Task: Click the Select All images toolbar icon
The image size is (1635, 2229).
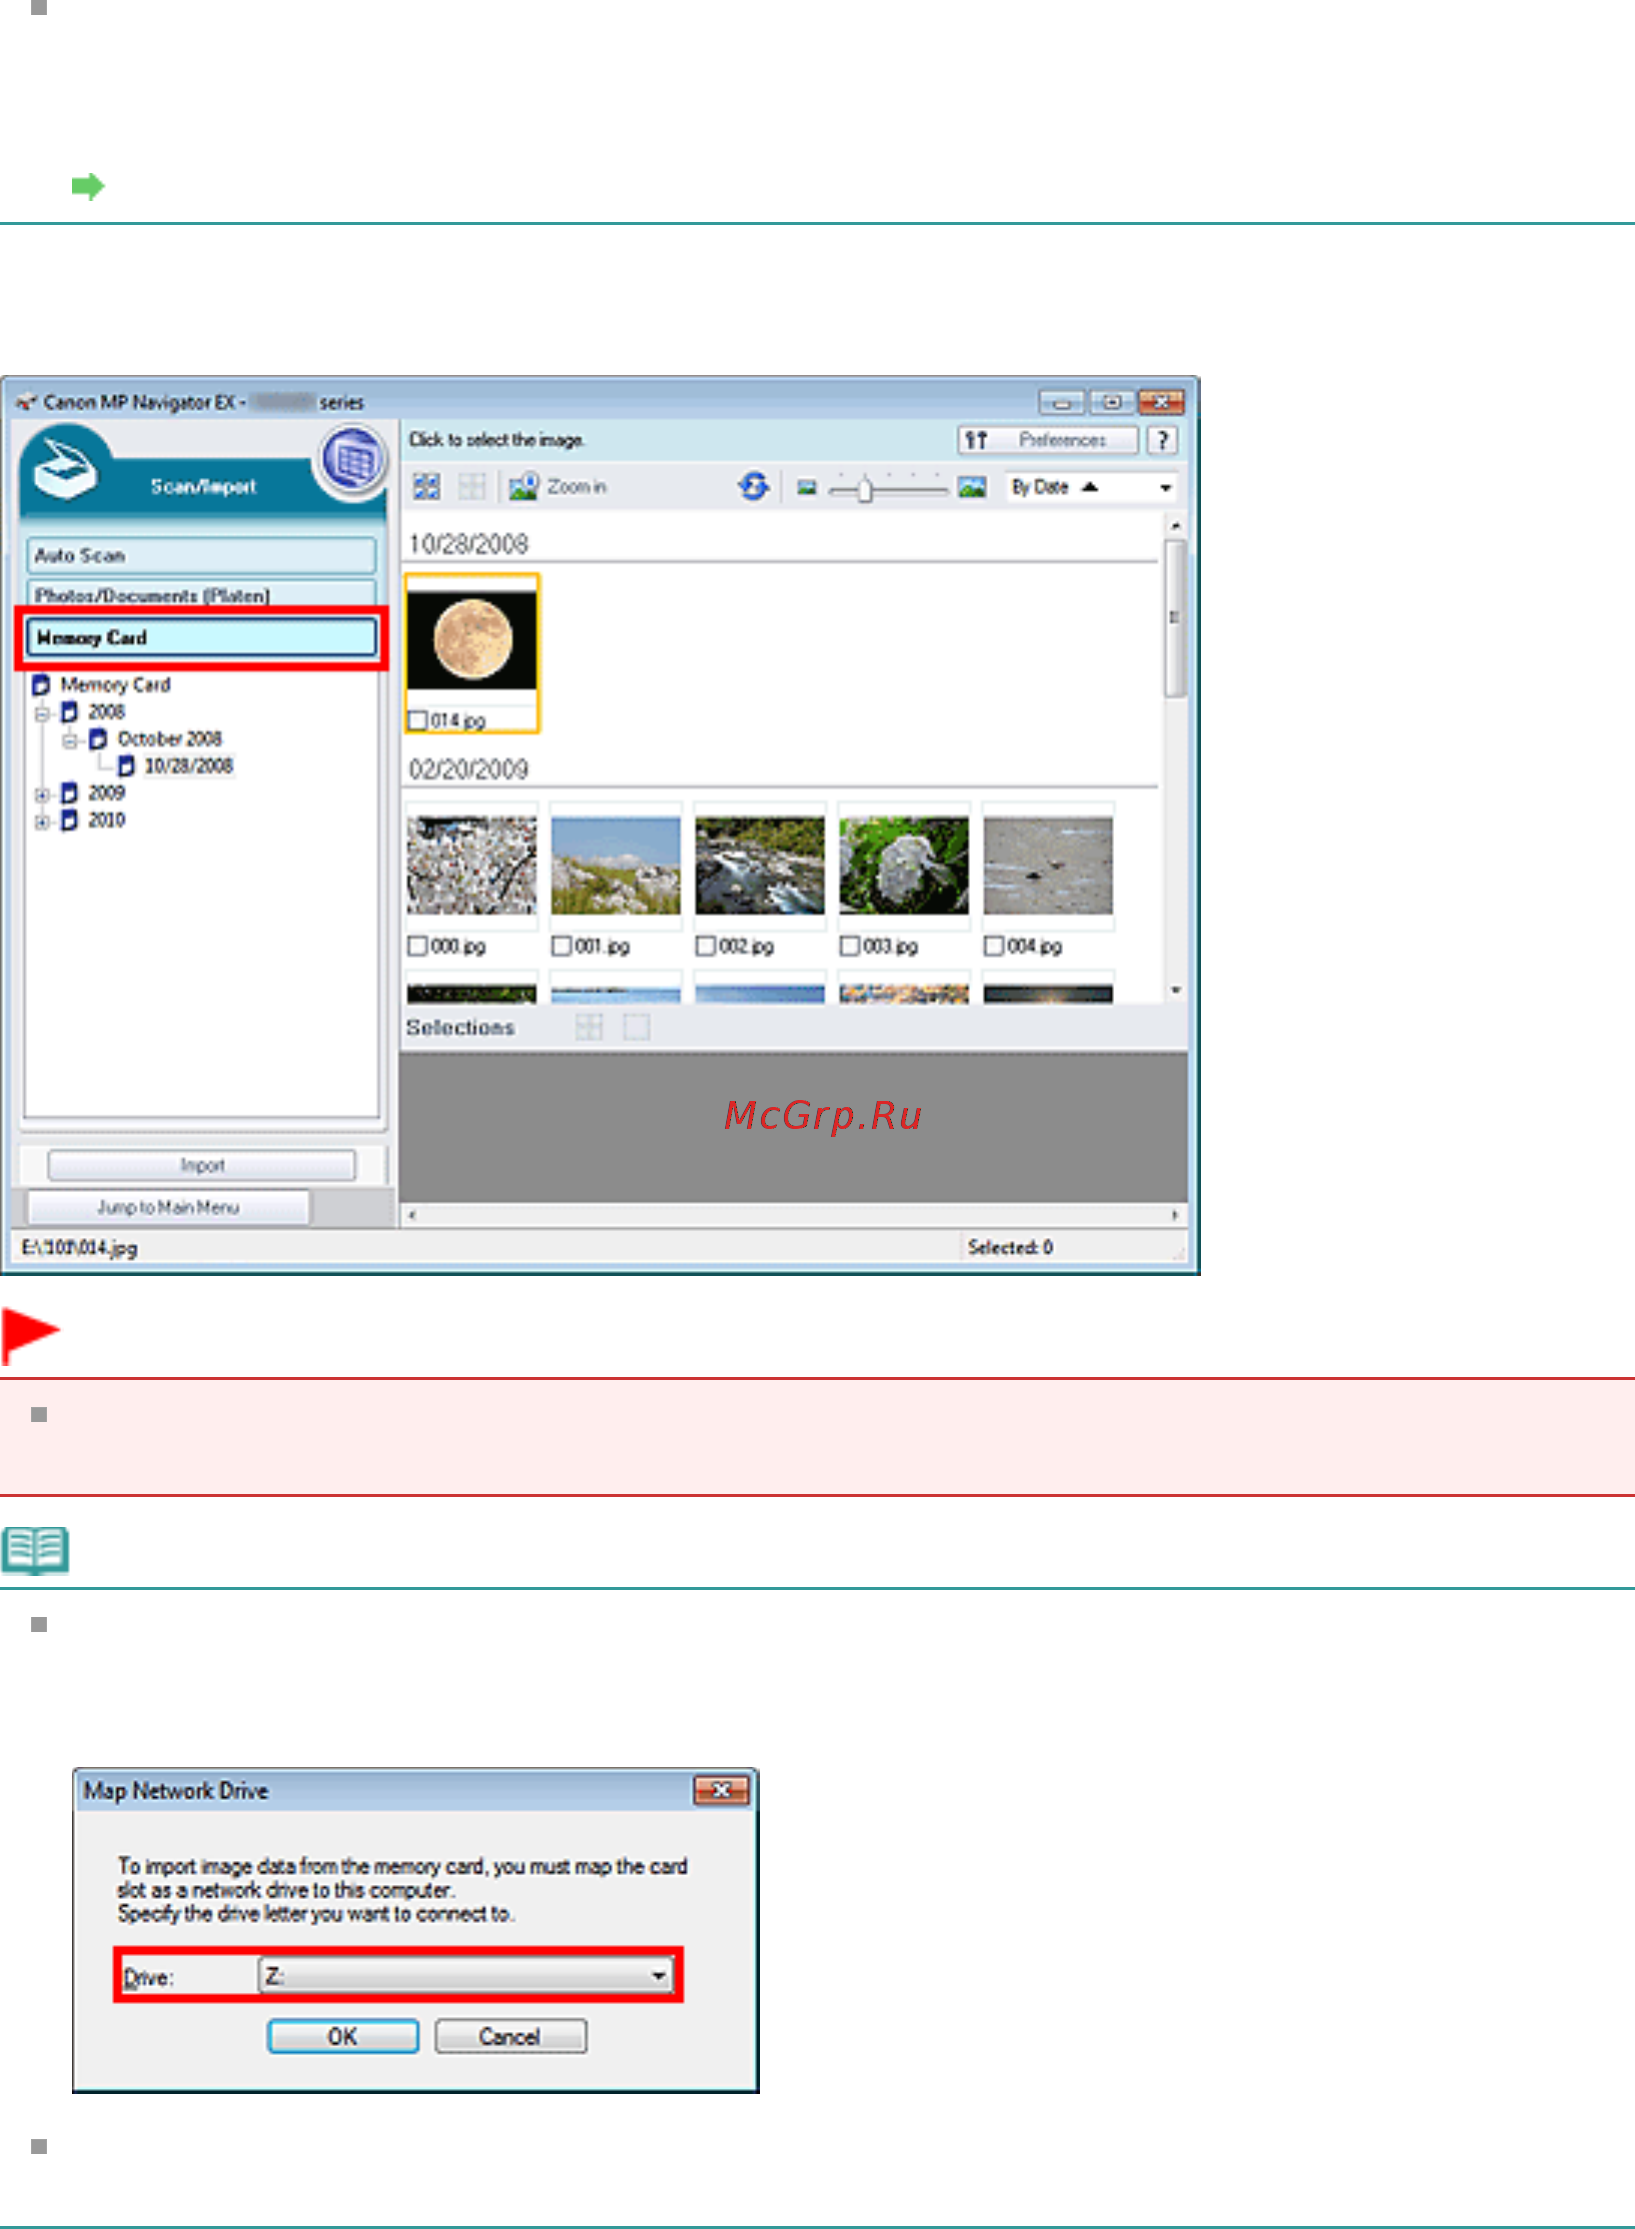Action: coord(427,487)
